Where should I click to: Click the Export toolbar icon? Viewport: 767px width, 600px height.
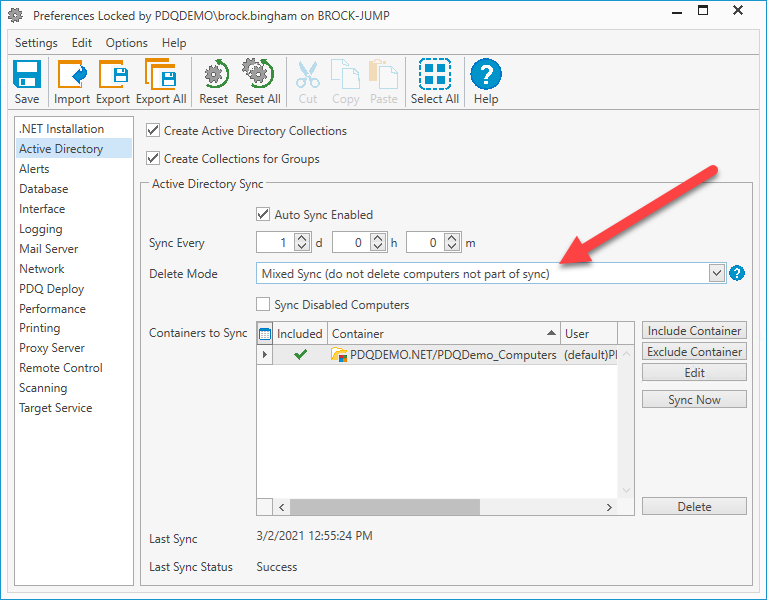tap(113, 74)
